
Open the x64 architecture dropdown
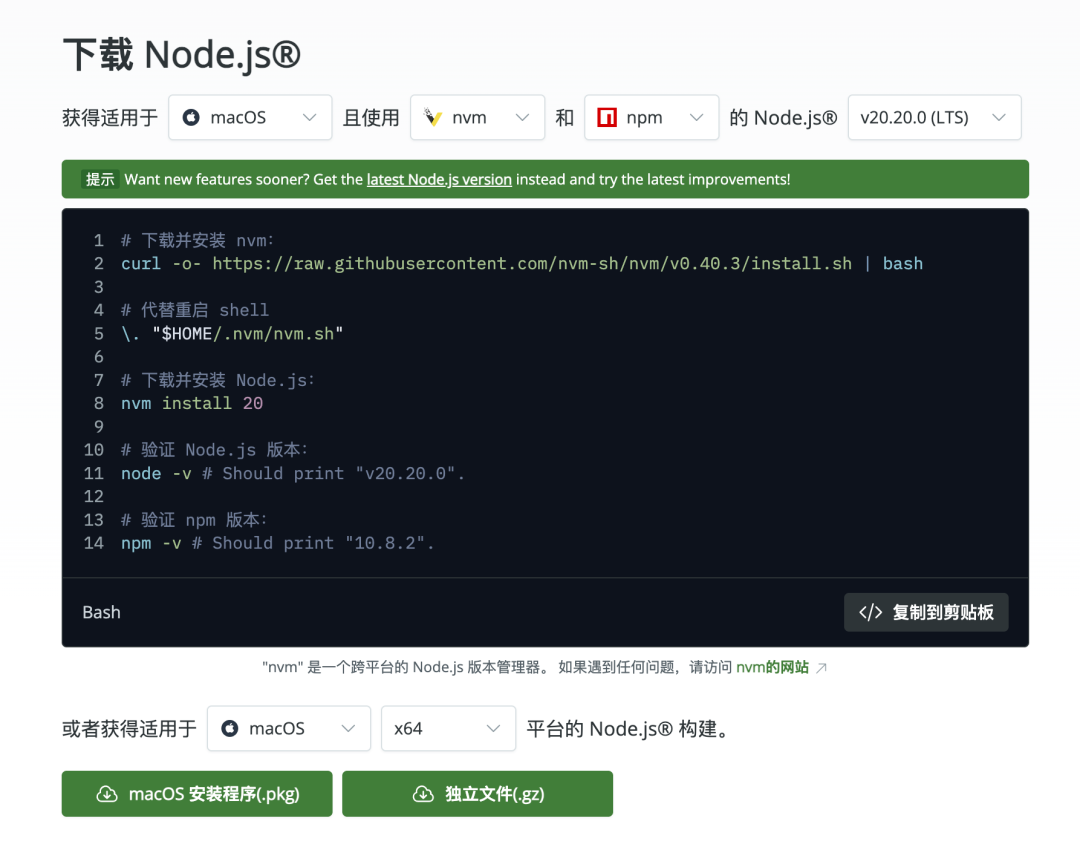click(x=448, y=729)
